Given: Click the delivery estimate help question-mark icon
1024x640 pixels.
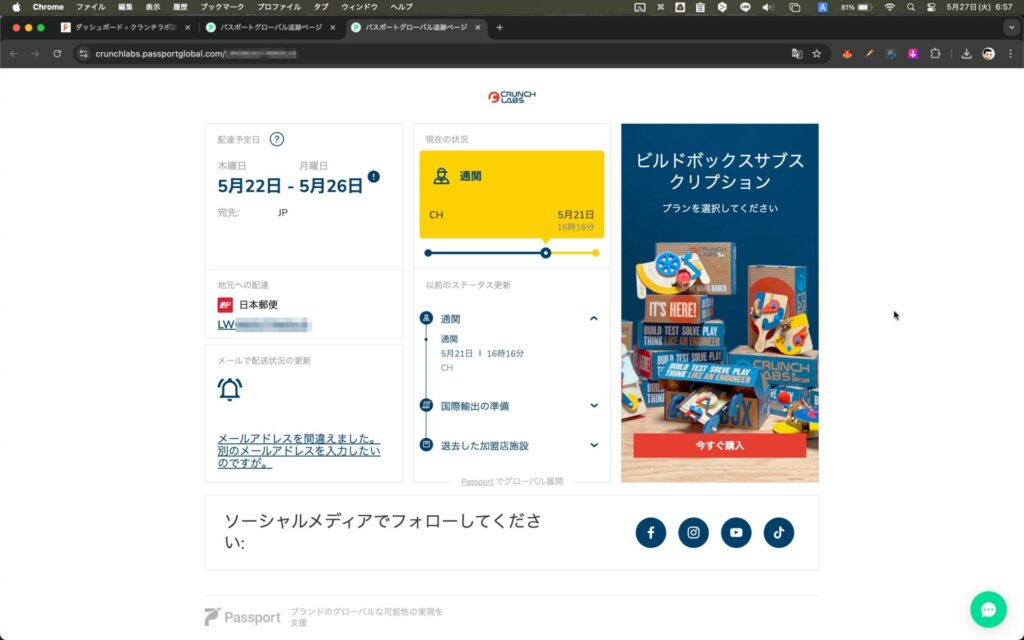Looking at the screenshot, I should click(x=277, y=139).
